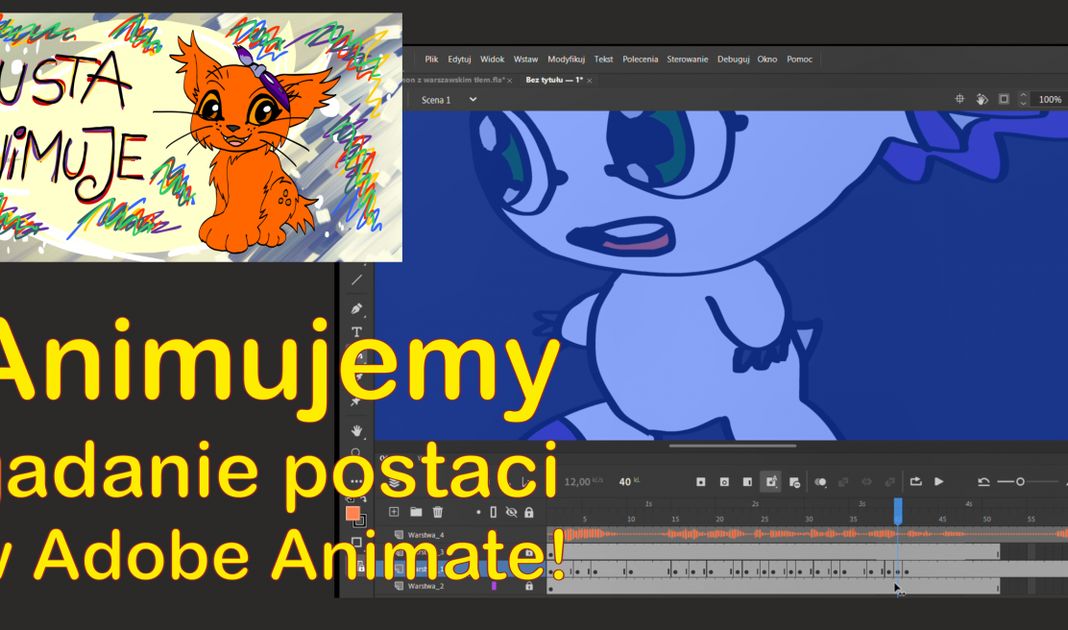Toggle show or hide all layers
Image resolution: width=1068 pixels, height=630 pixels.
click(x=511, y=512)
